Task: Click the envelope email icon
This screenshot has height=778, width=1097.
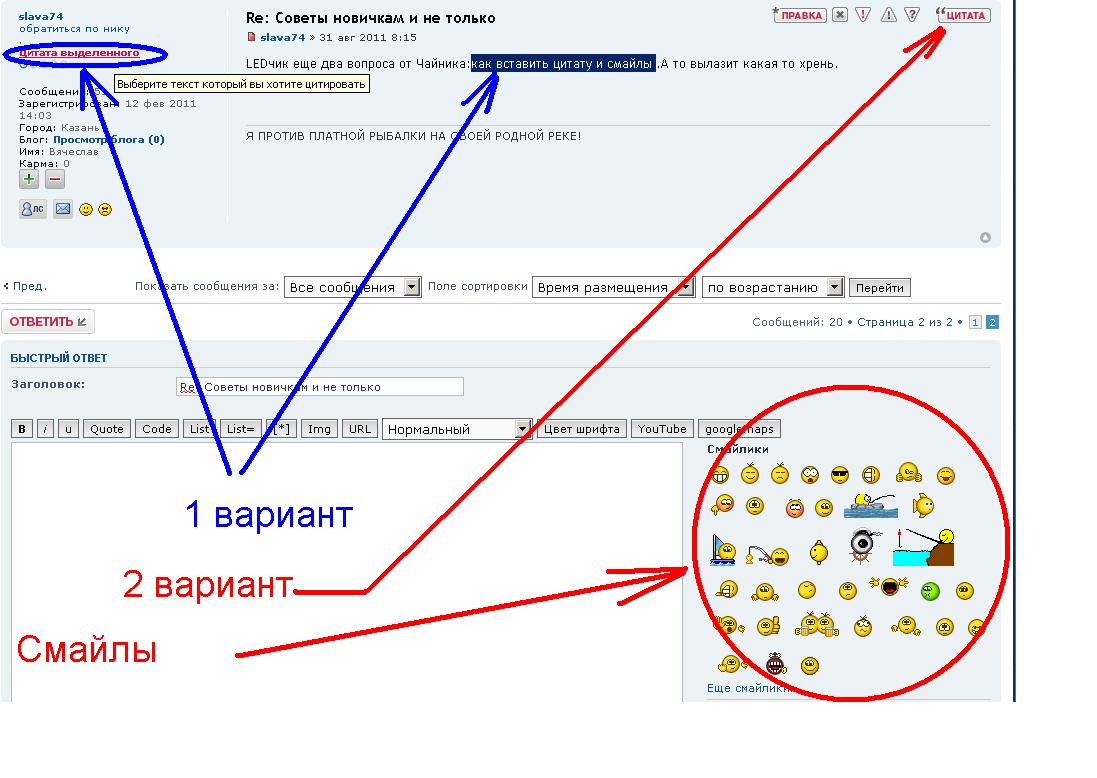Action: (62, 209)
